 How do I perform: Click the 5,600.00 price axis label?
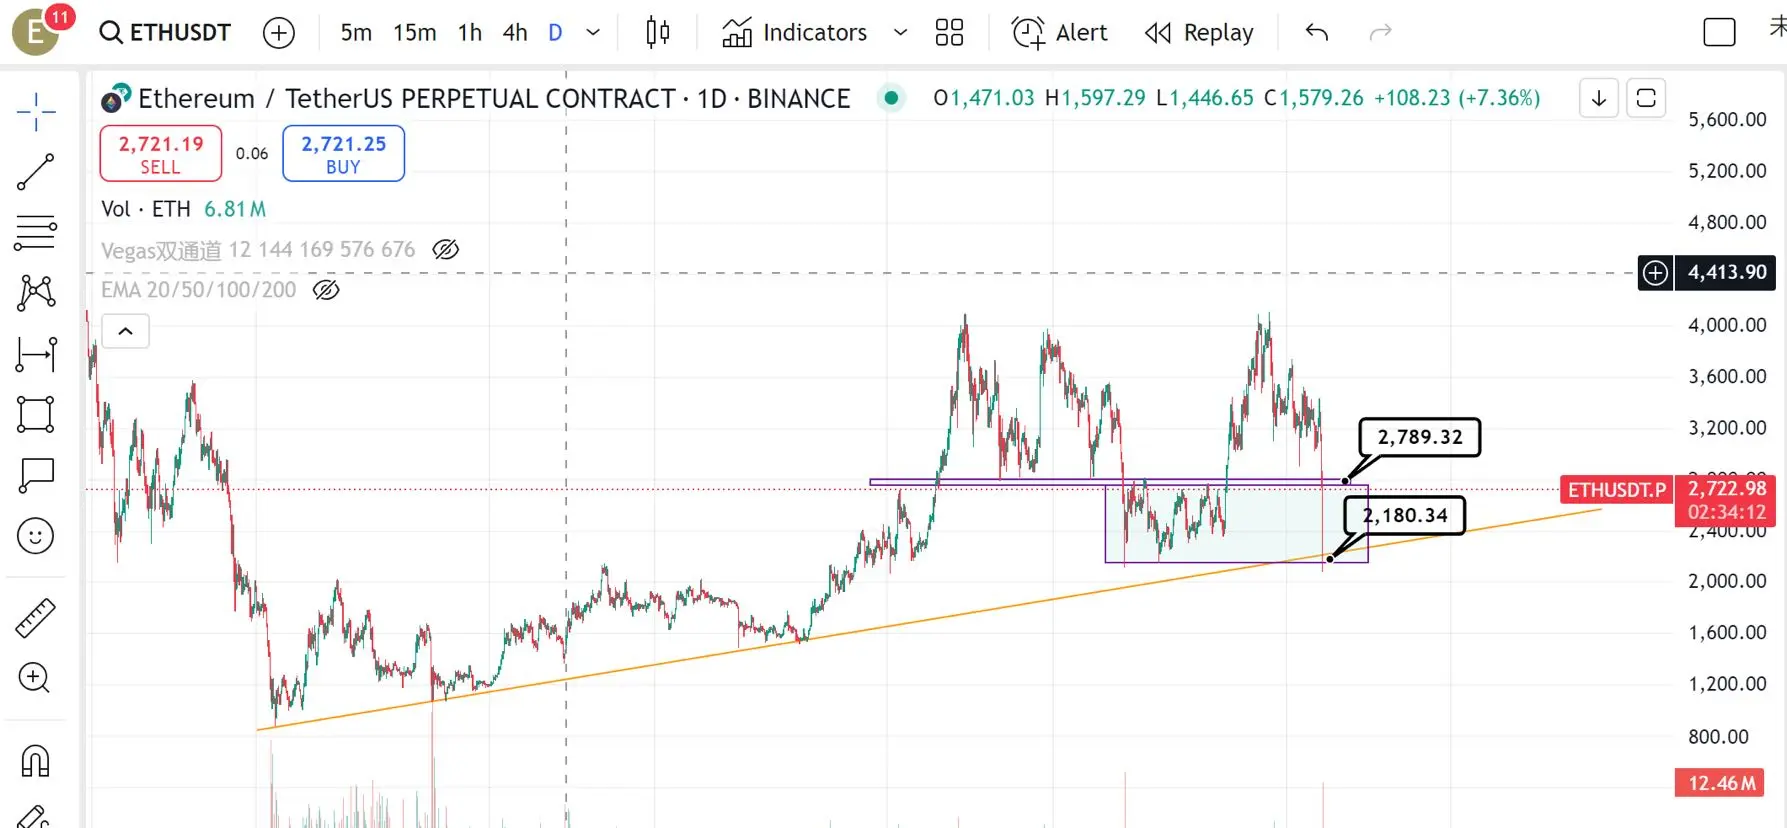[1727, 120]
